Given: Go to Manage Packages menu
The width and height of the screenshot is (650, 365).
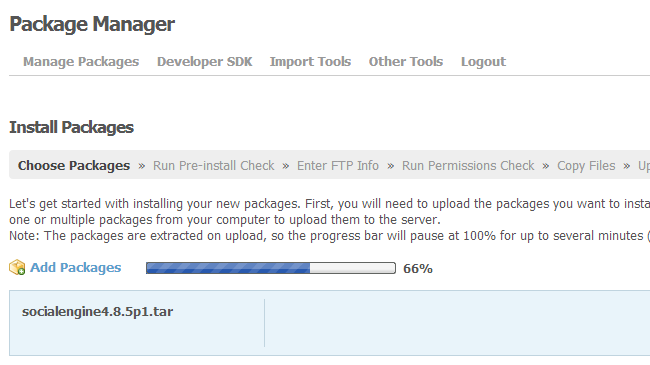Looking at the screenshot, I should click(x=81, y=62).
